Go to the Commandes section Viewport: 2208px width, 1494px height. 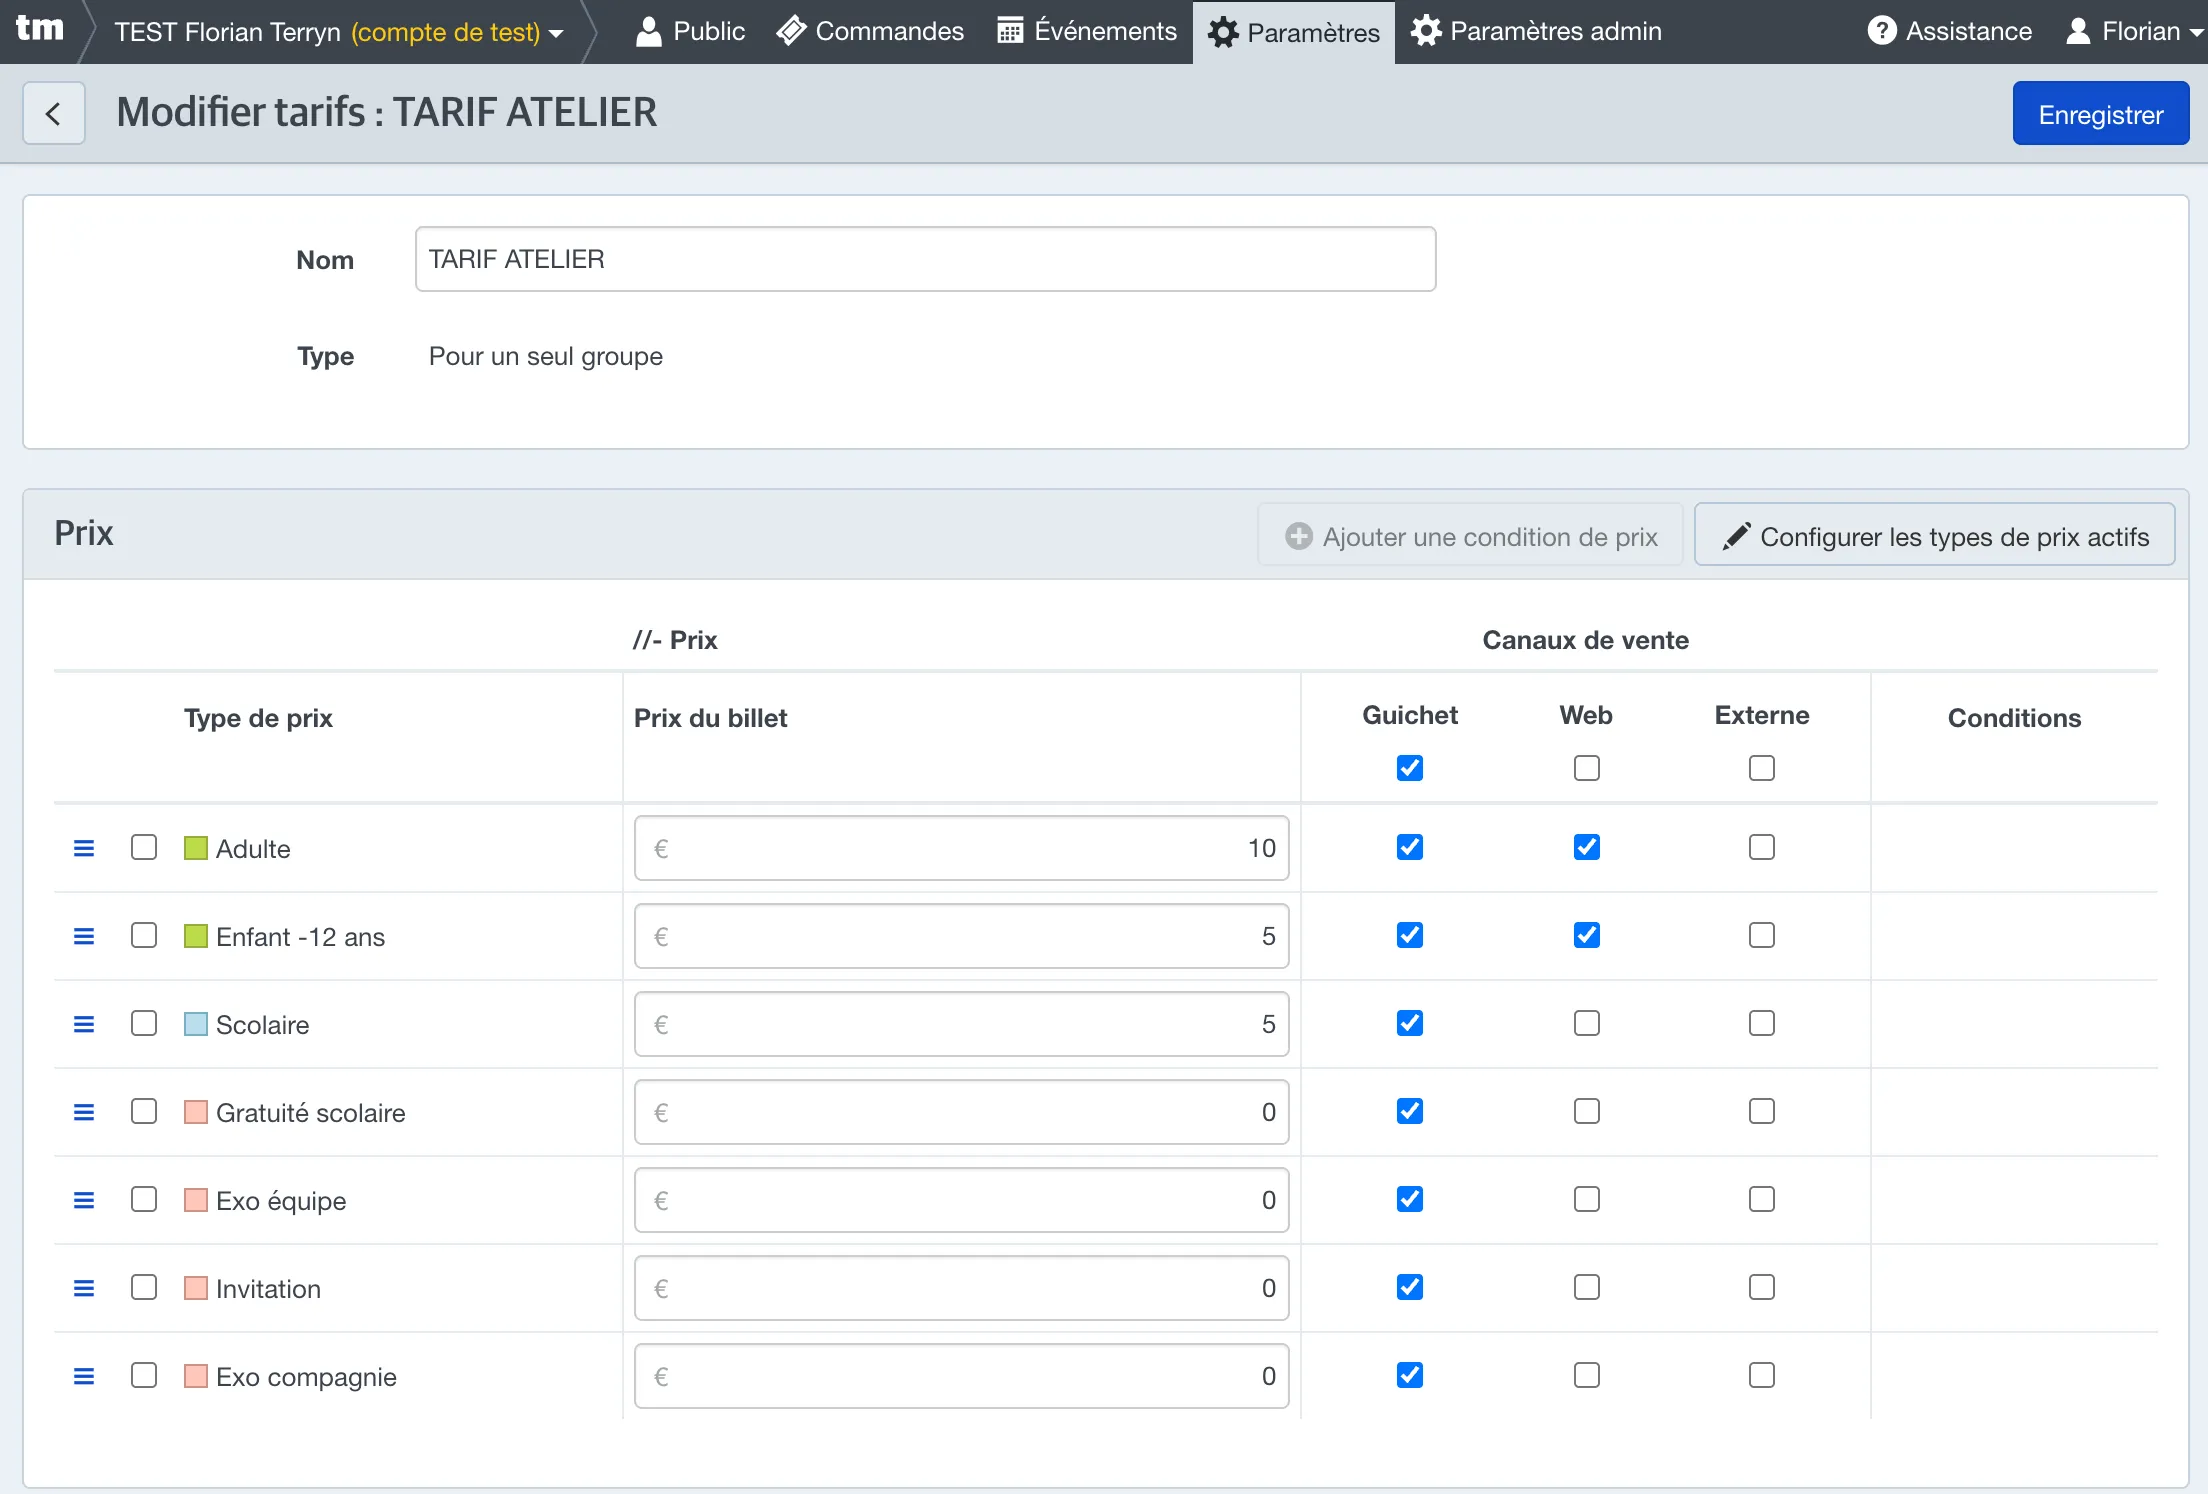pos(870,31)
